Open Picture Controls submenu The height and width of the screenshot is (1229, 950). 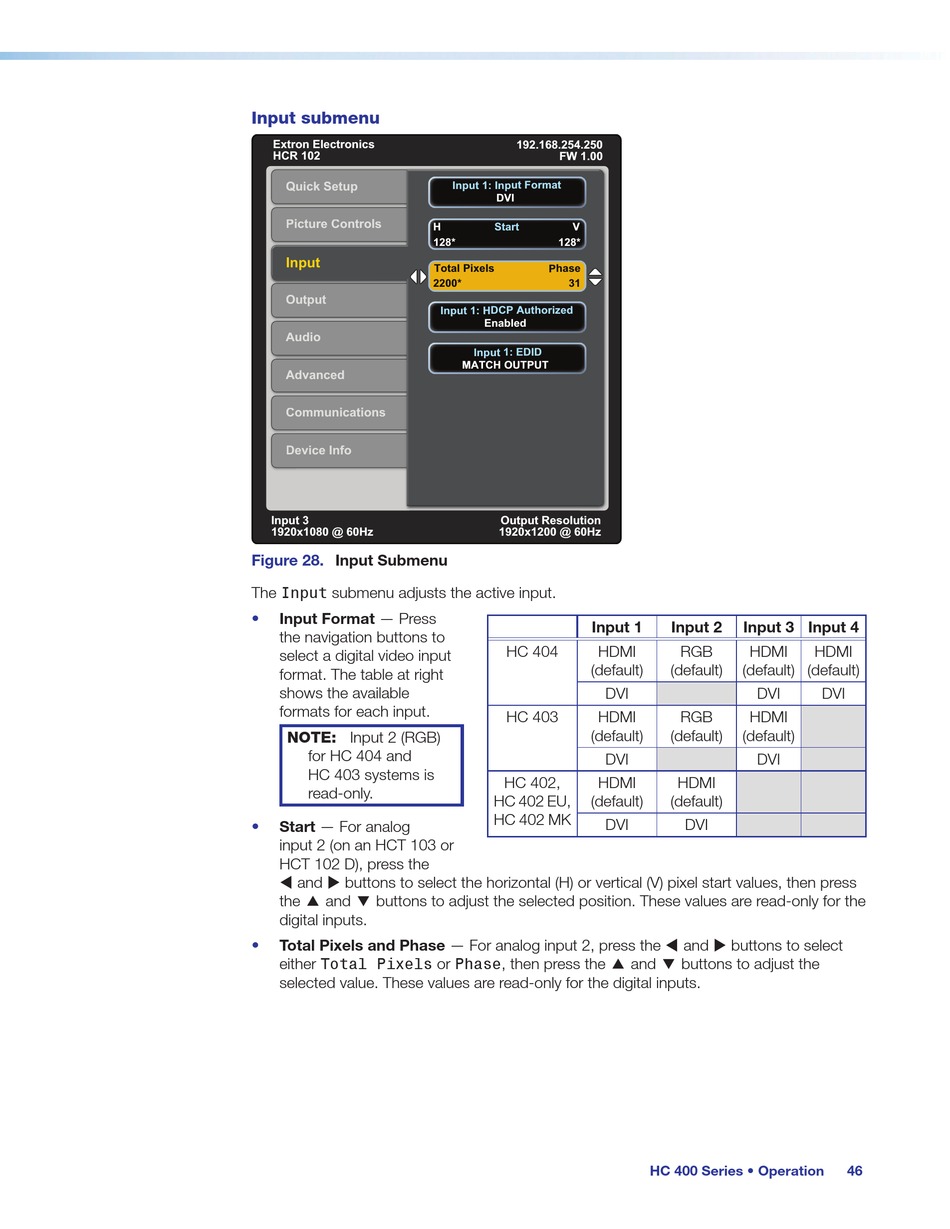tap(339, 224)
